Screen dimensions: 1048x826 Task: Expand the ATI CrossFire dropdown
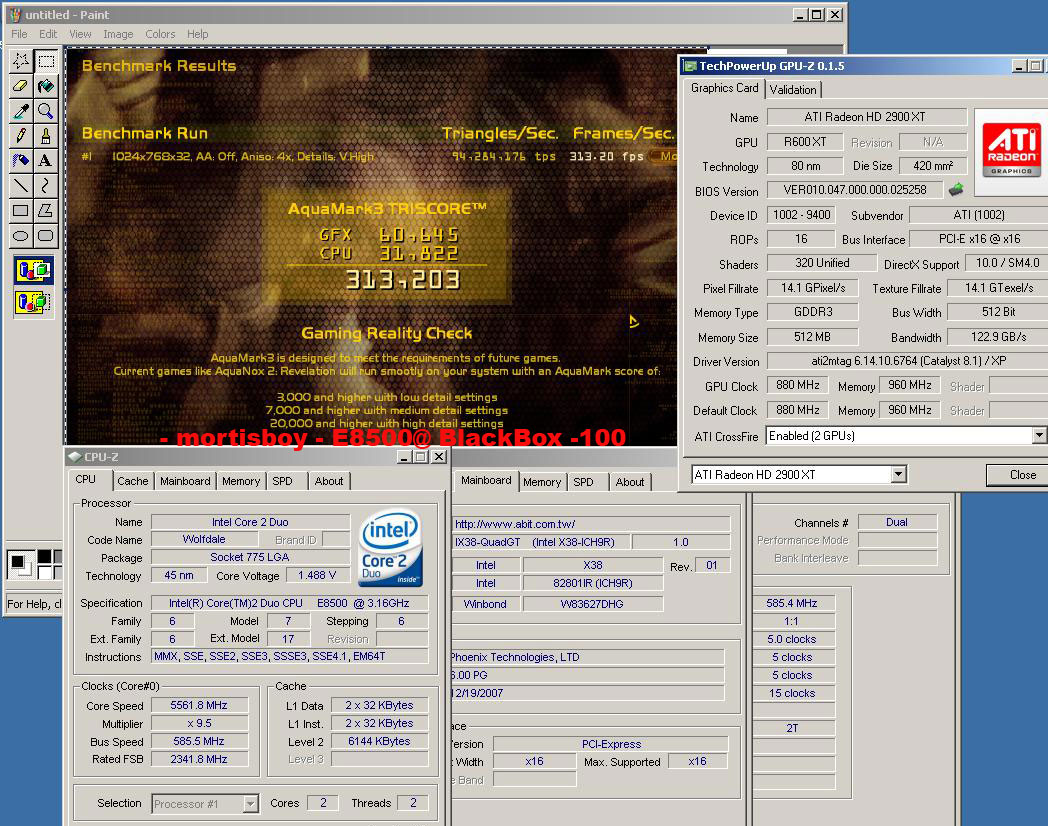(1039, 436)
